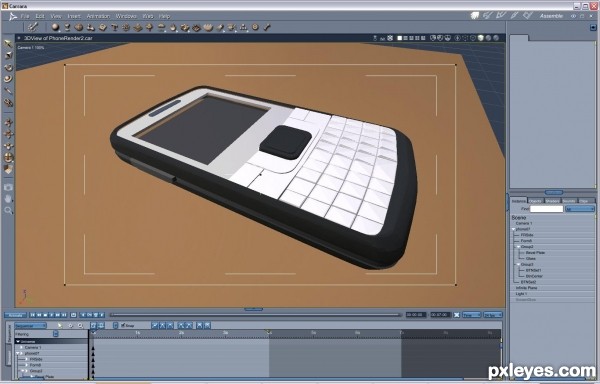The image size is (600, 384).
Task: Select Infinite Plane in the scene tree
Action: (x=527, y=288)
